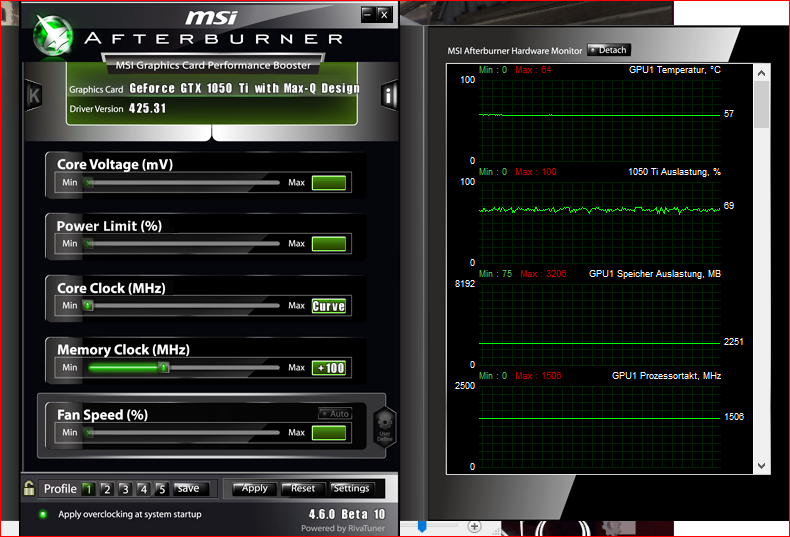Open the Core Clock Curve editor

coord(329,306)
